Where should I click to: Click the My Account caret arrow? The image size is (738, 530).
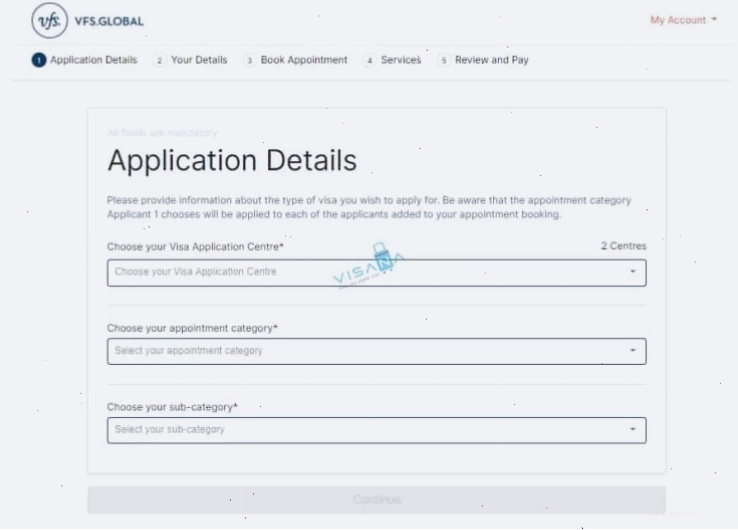coord(714,19)
